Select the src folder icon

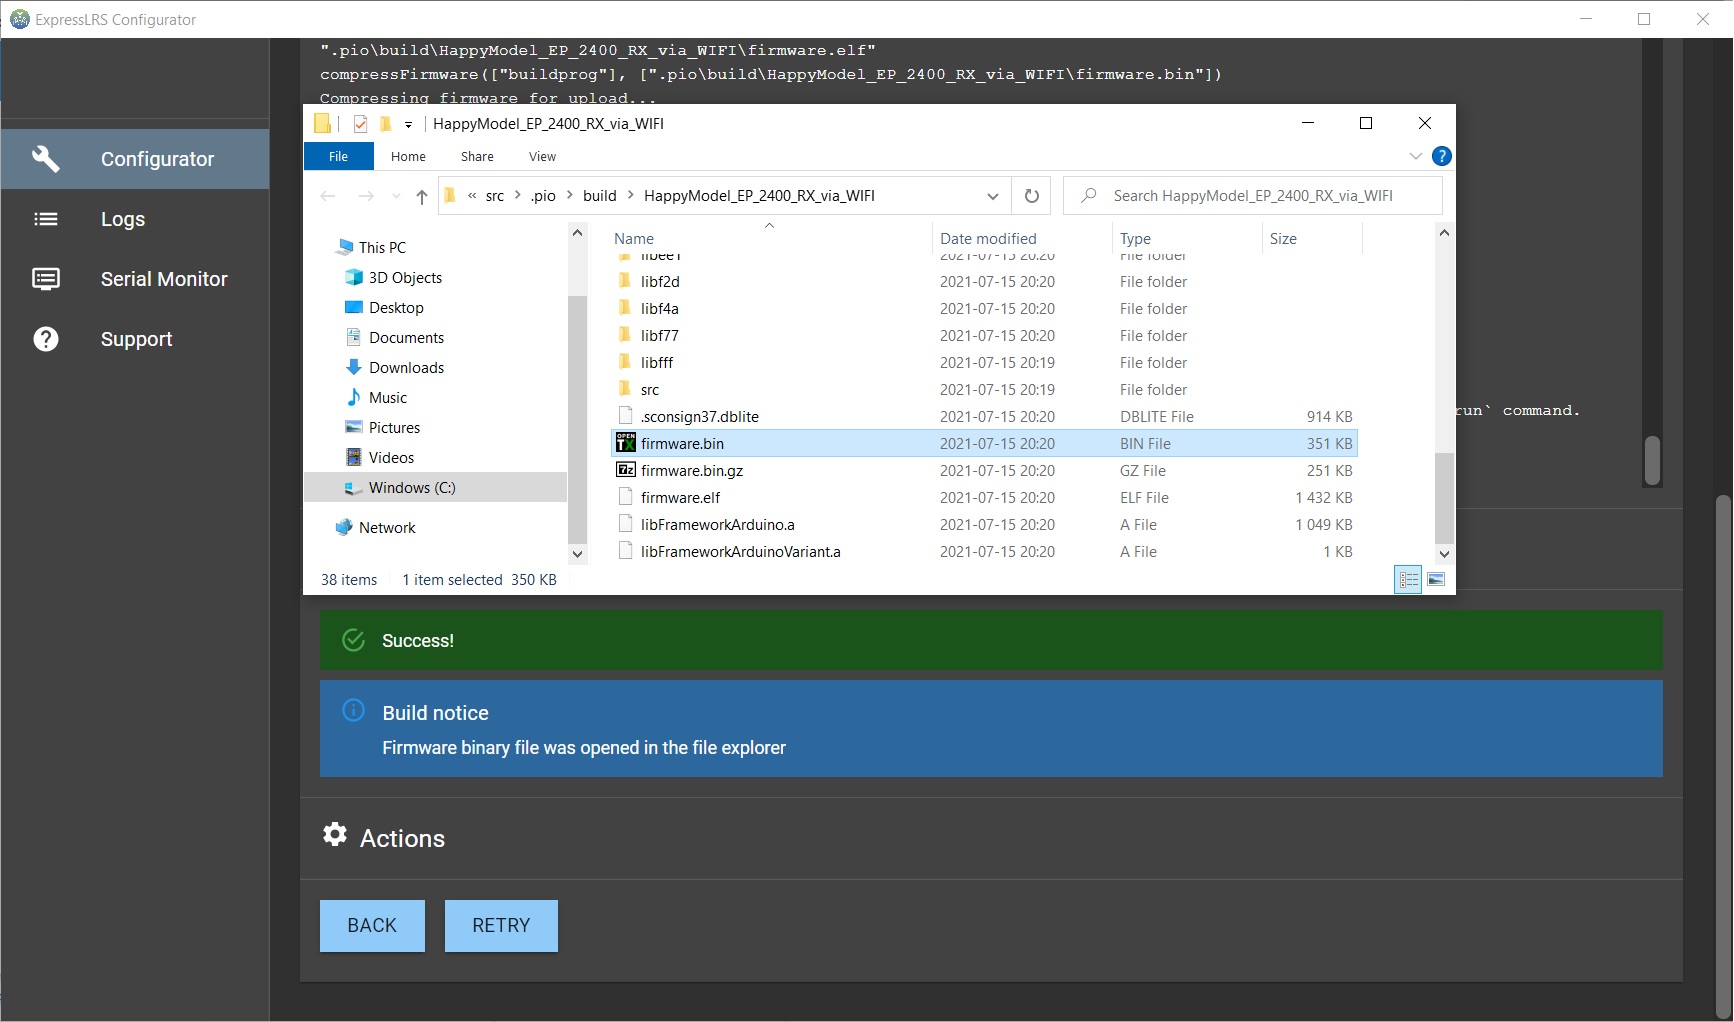coord(625,389)
